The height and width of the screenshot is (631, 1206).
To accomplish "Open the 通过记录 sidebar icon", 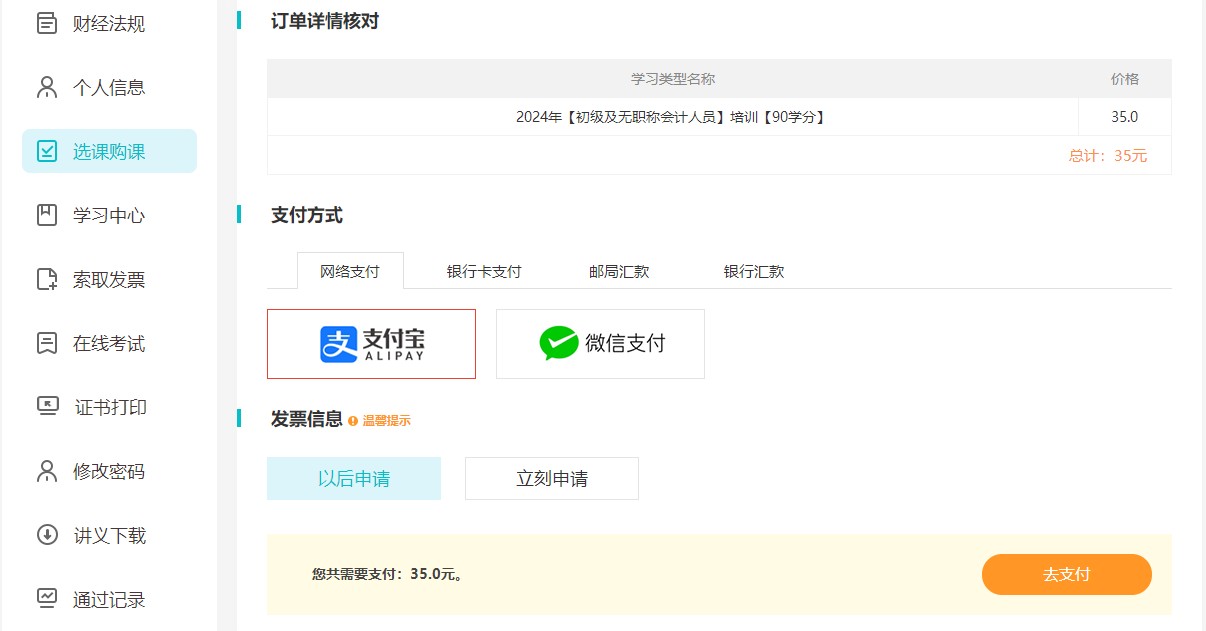I will tap(46, 599).
